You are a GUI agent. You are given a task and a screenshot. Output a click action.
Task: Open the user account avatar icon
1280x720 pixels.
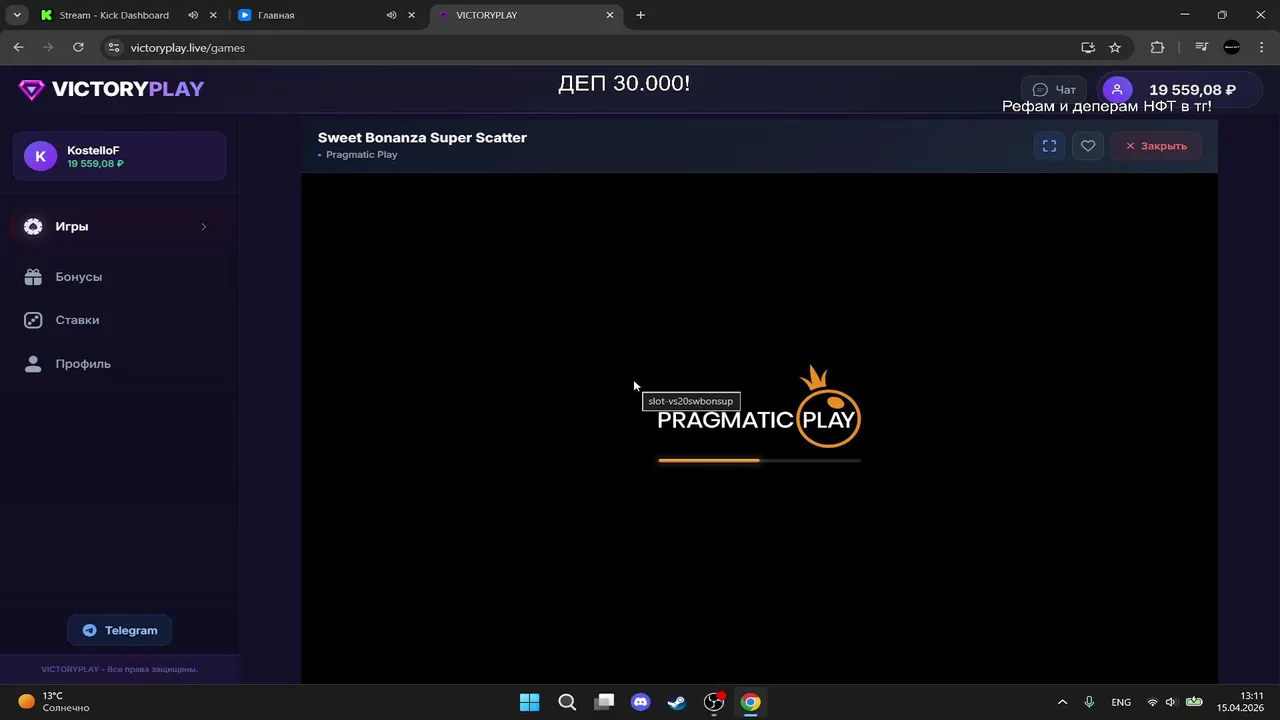(1117, 90)
